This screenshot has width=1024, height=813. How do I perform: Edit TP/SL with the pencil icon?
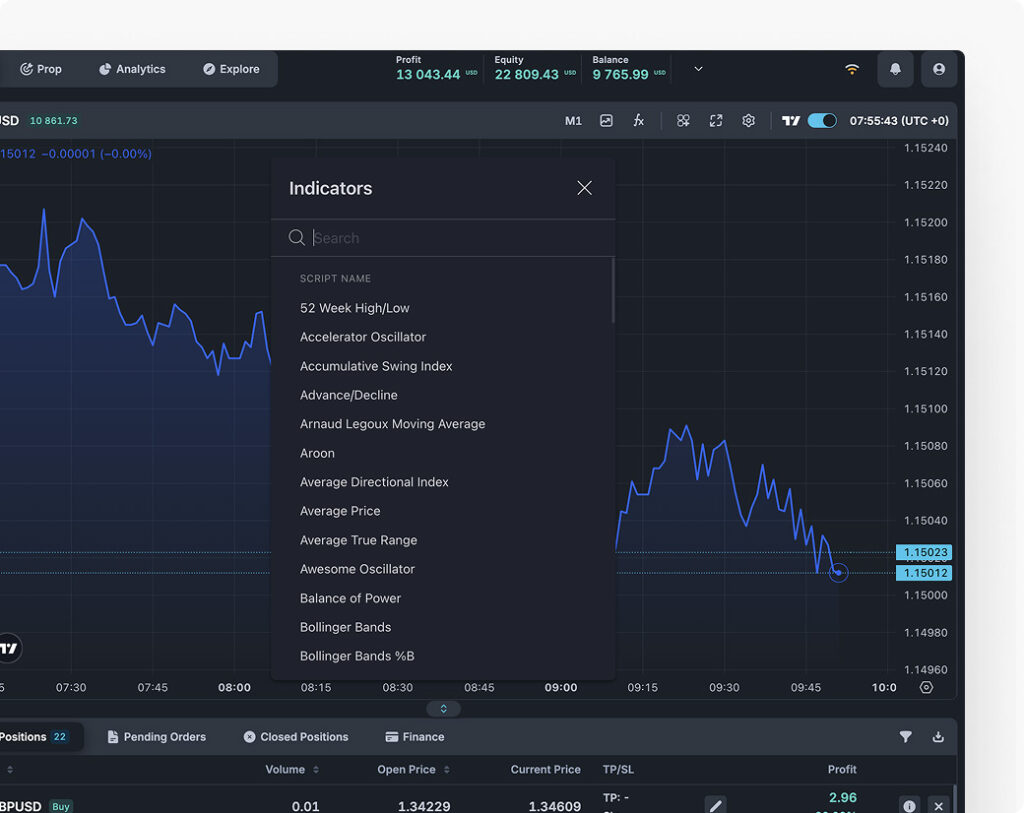pyautogui.click(x=715, y=805)
